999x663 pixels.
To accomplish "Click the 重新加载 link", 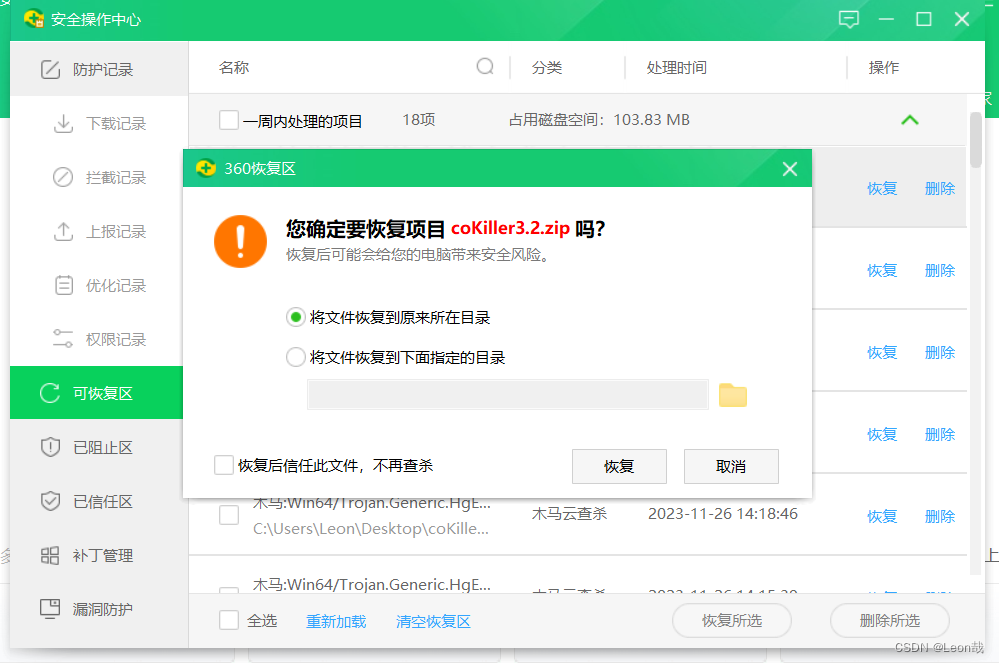I will tap(336, 621).
